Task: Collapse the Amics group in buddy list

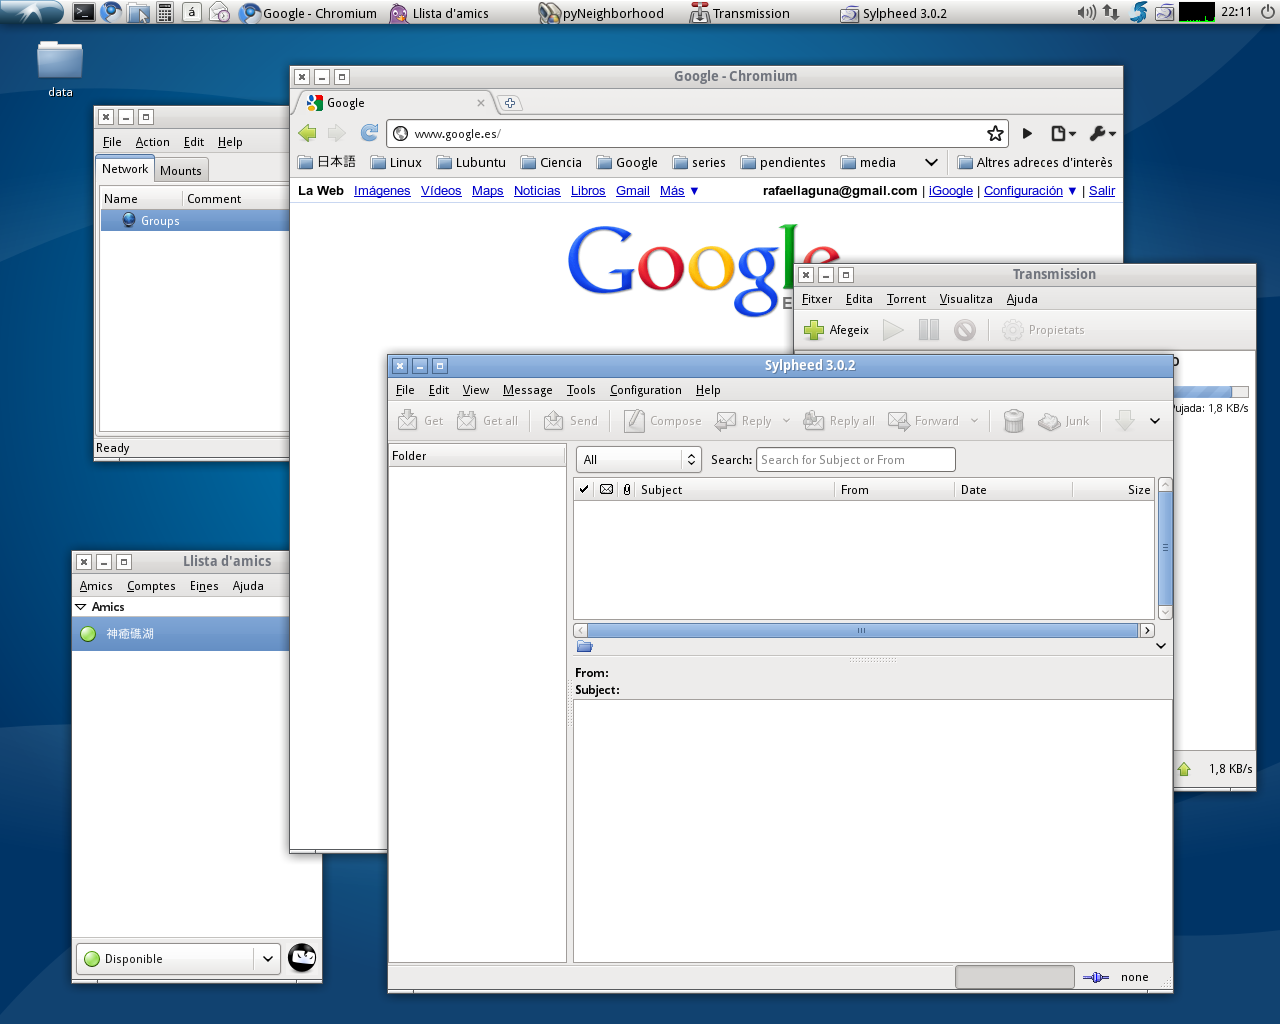Action: click(81, 607)
